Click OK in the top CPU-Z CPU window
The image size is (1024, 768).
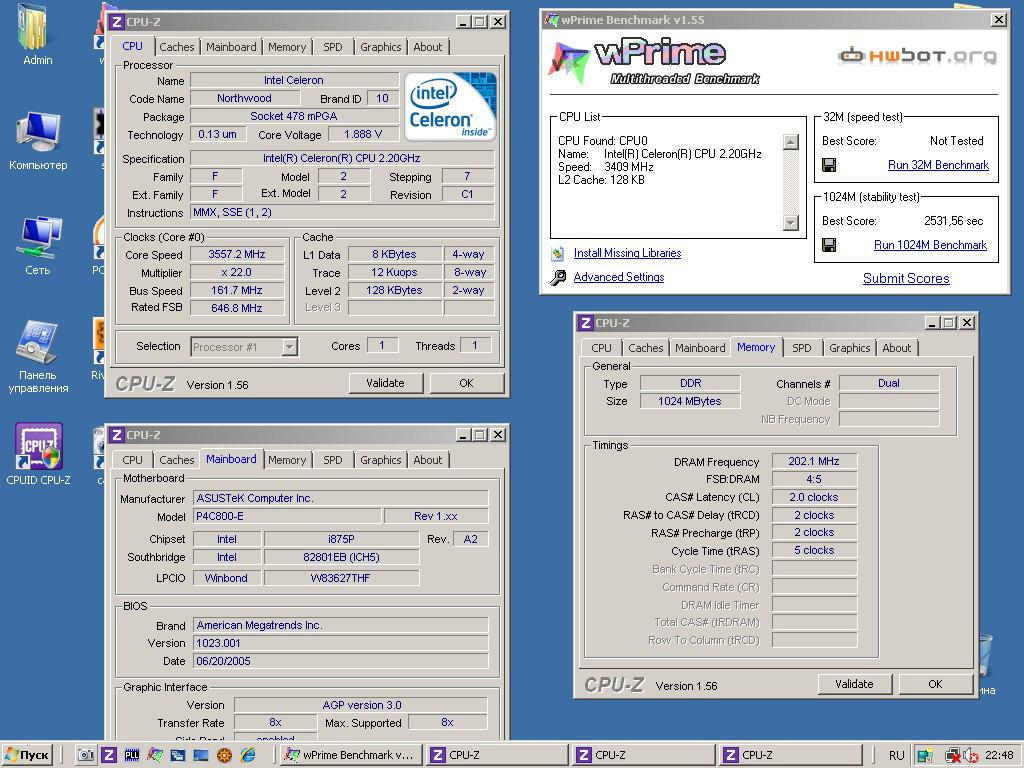(466, 383)
